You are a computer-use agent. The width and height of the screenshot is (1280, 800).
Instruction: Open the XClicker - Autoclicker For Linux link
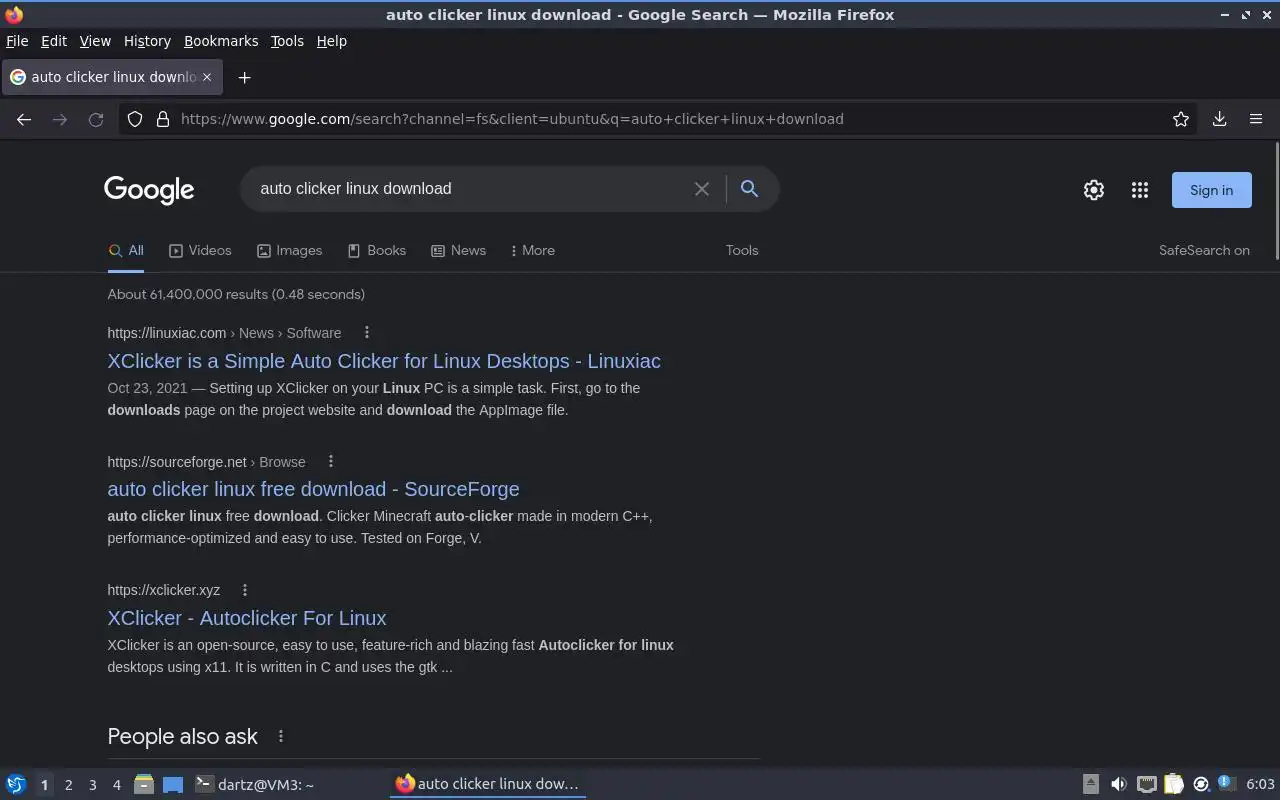247,618
